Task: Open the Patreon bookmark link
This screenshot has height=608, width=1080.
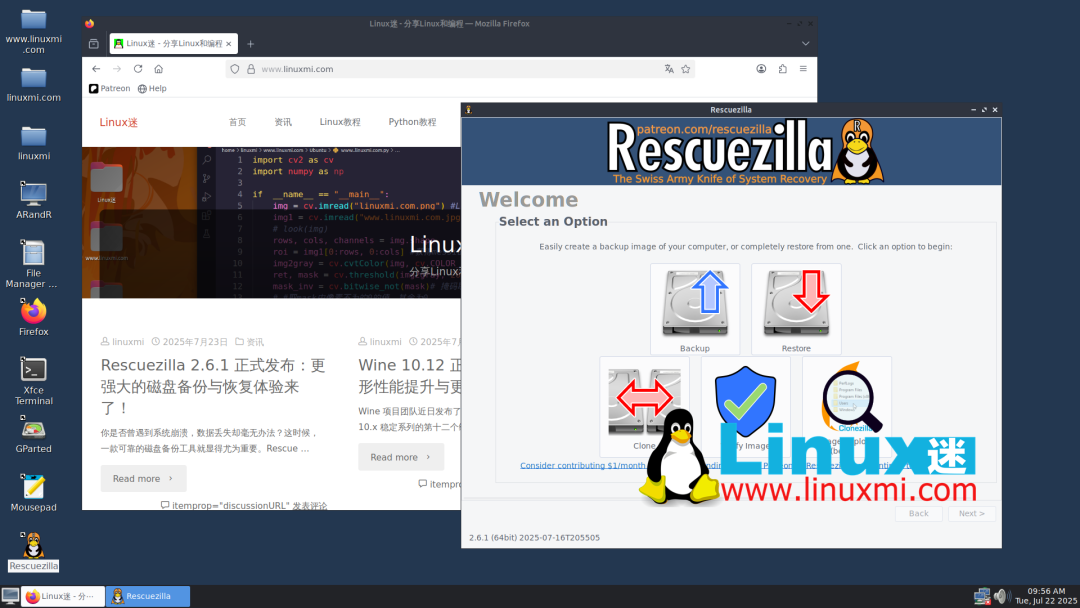Action: pos(110,89)
